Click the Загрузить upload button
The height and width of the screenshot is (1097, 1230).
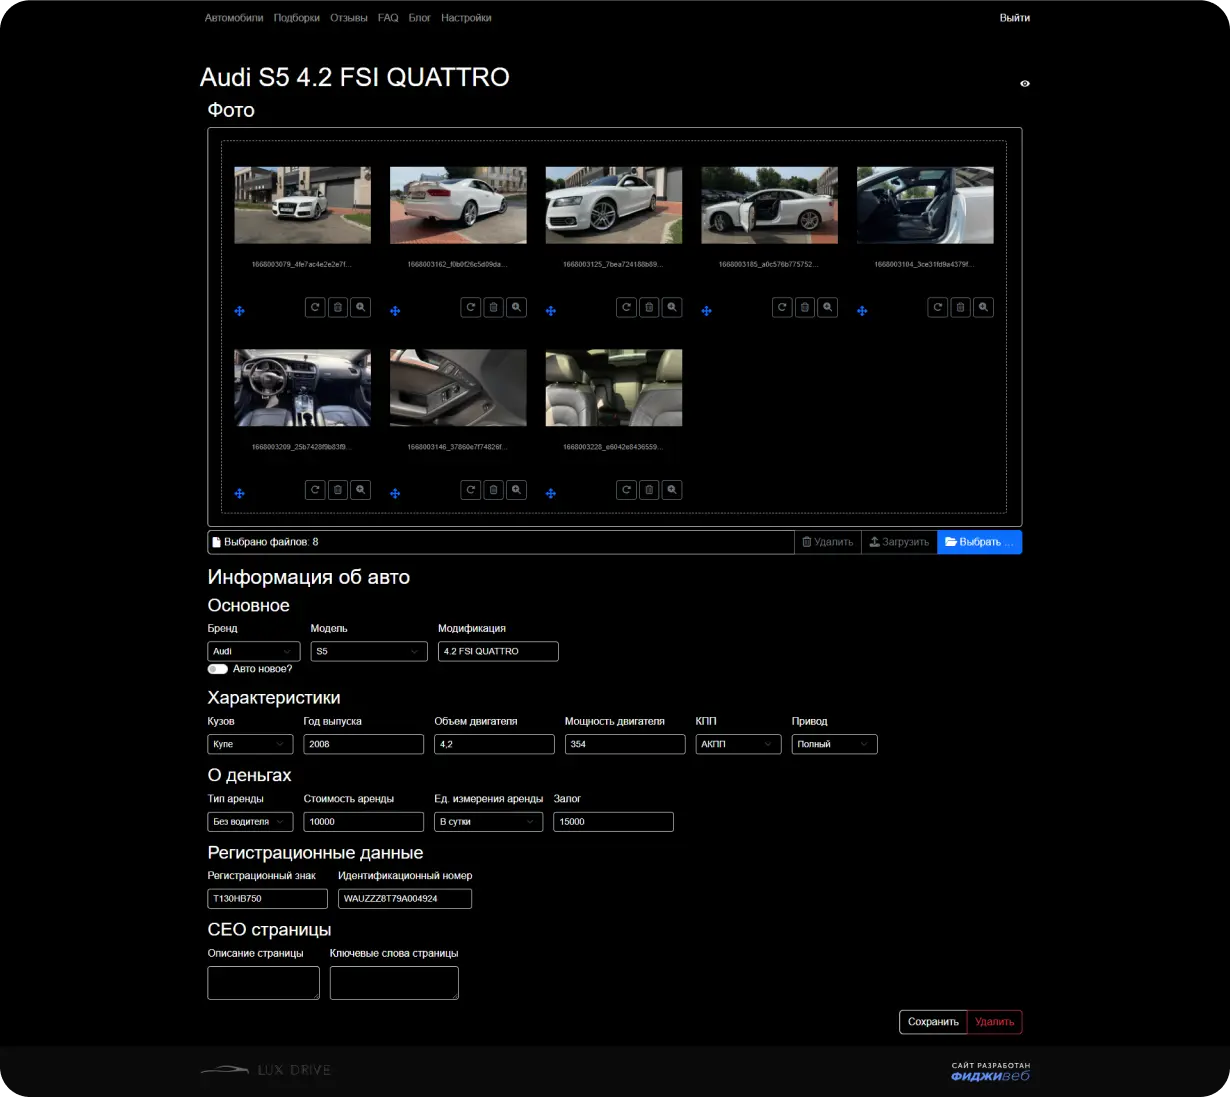coord(899,542)
